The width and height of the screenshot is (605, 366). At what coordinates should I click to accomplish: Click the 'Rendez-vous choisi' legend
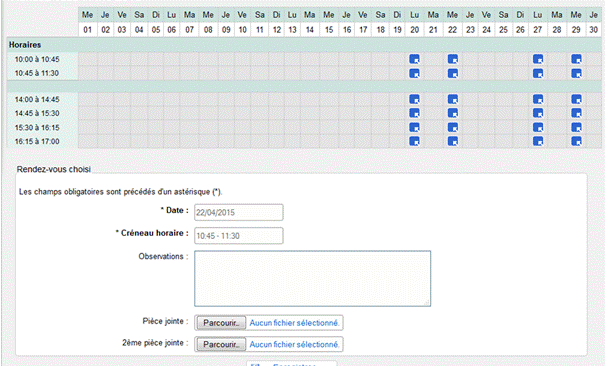[x=54, y=169]
